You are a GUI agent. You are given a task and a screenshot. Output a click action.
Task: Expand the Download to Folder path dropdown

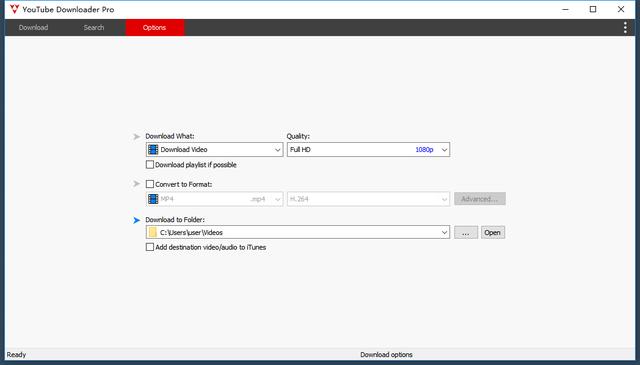[x=298, y=232]
